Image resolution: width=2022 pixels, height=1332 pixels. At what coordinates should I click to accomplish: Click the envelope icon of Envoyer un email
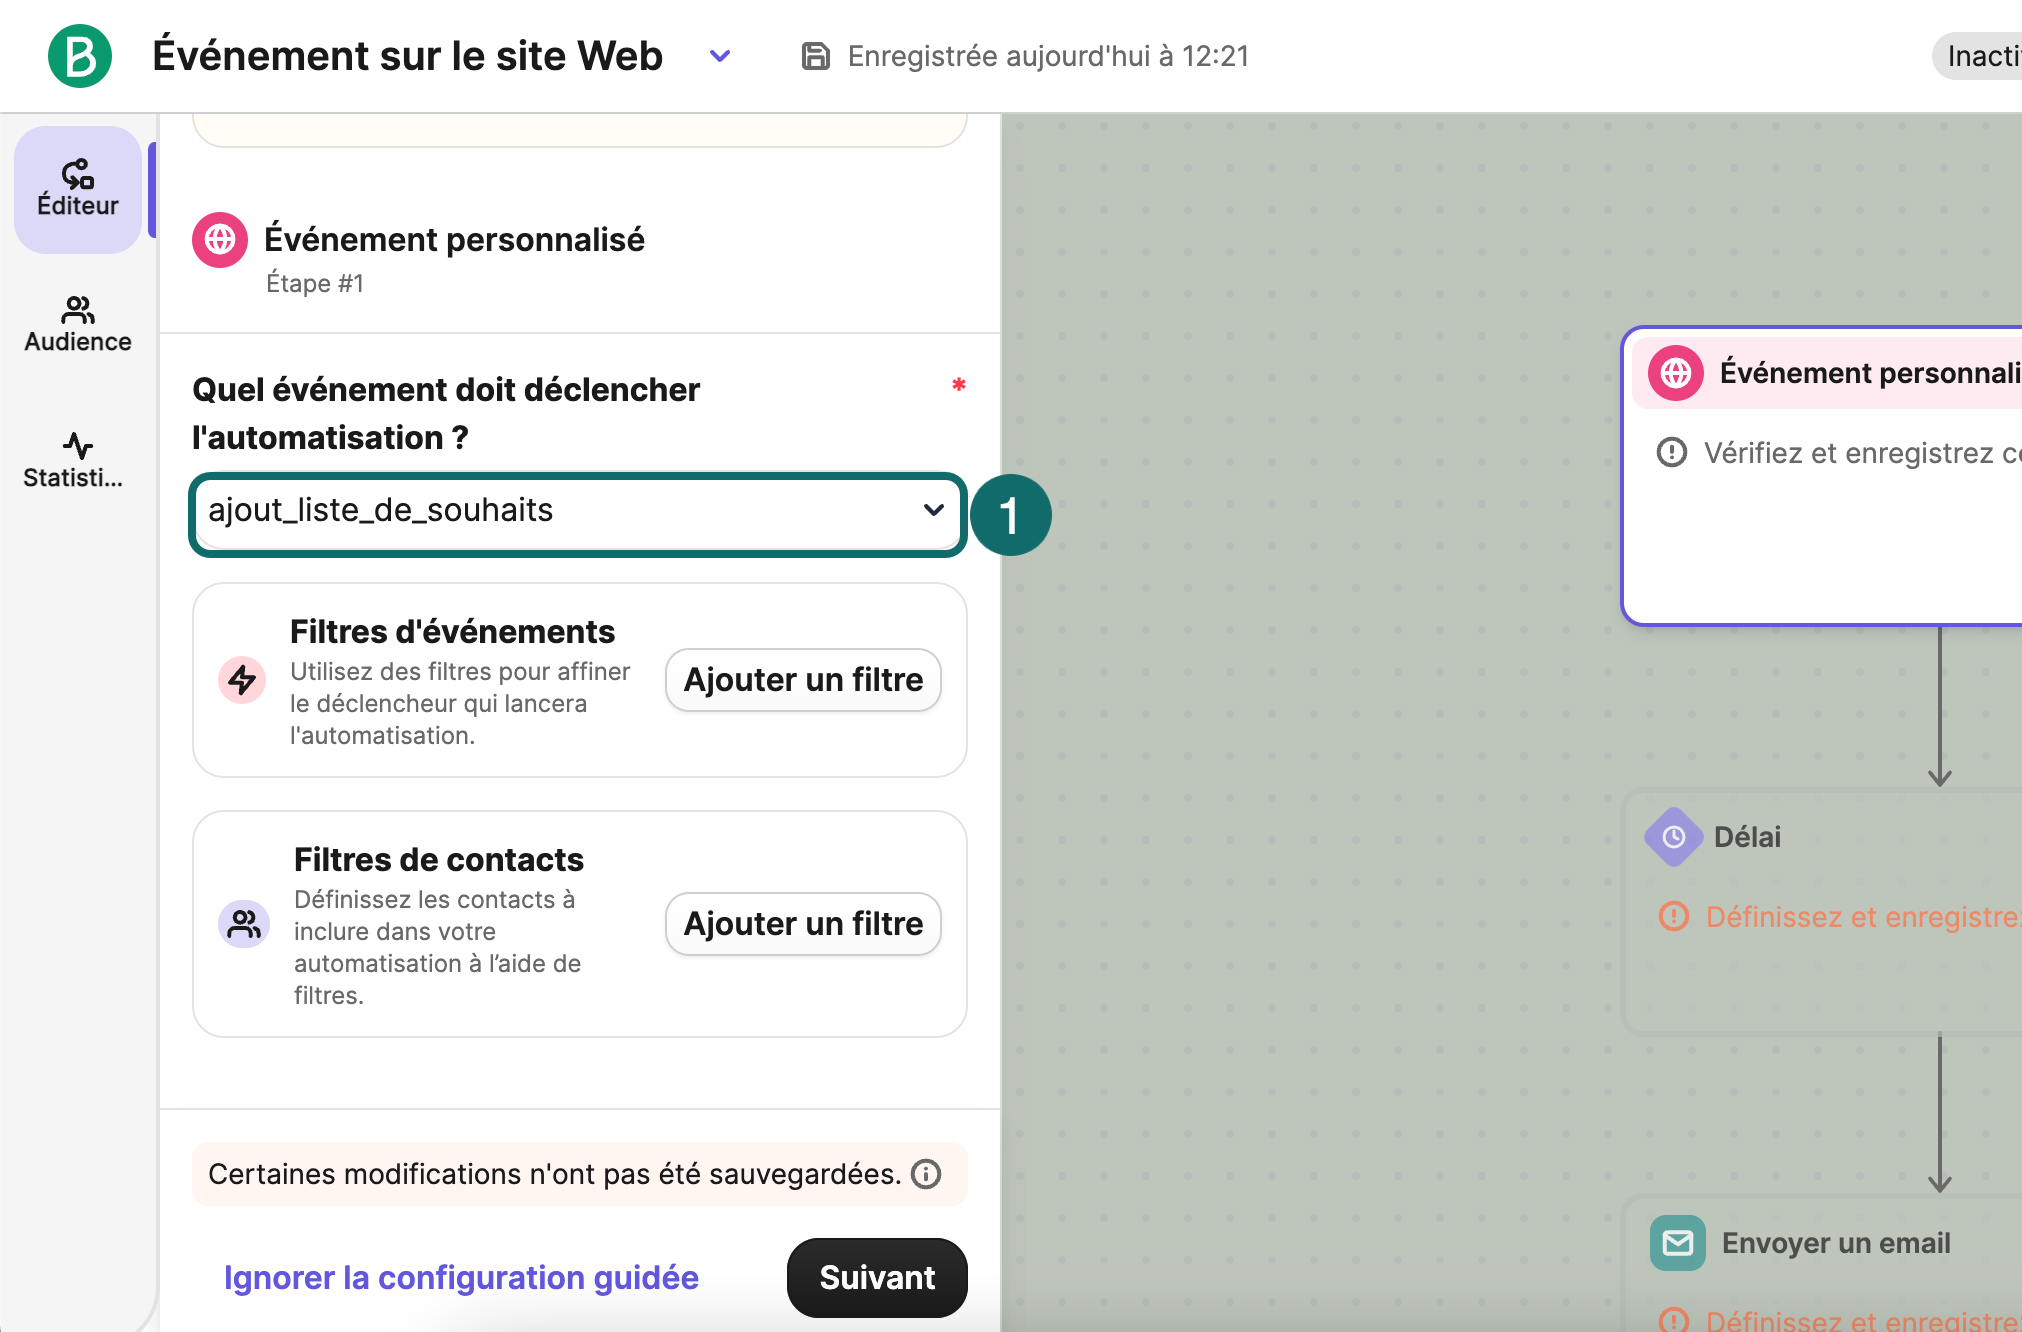pos(1678,1243)
